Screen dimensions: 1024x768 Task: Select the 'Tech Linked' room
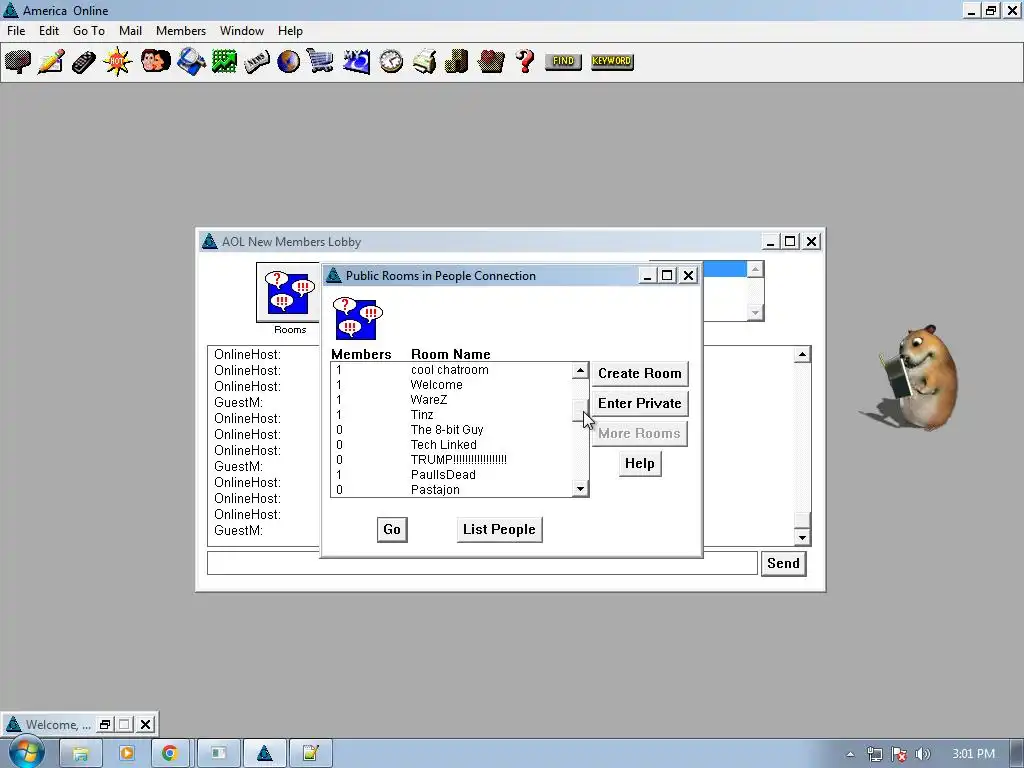(451, 445)
